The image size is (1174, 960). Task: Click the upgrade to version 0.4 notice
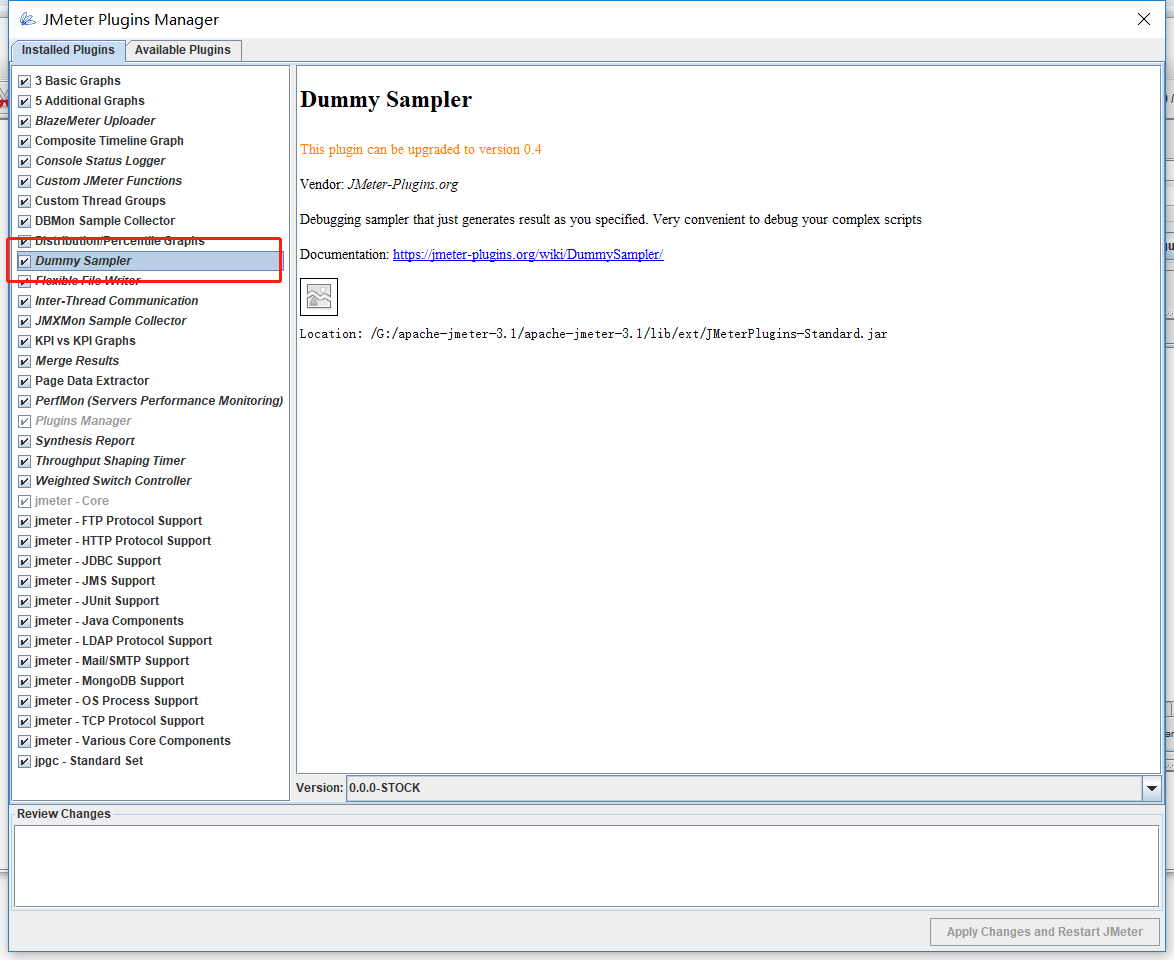[x=420, y=150]
